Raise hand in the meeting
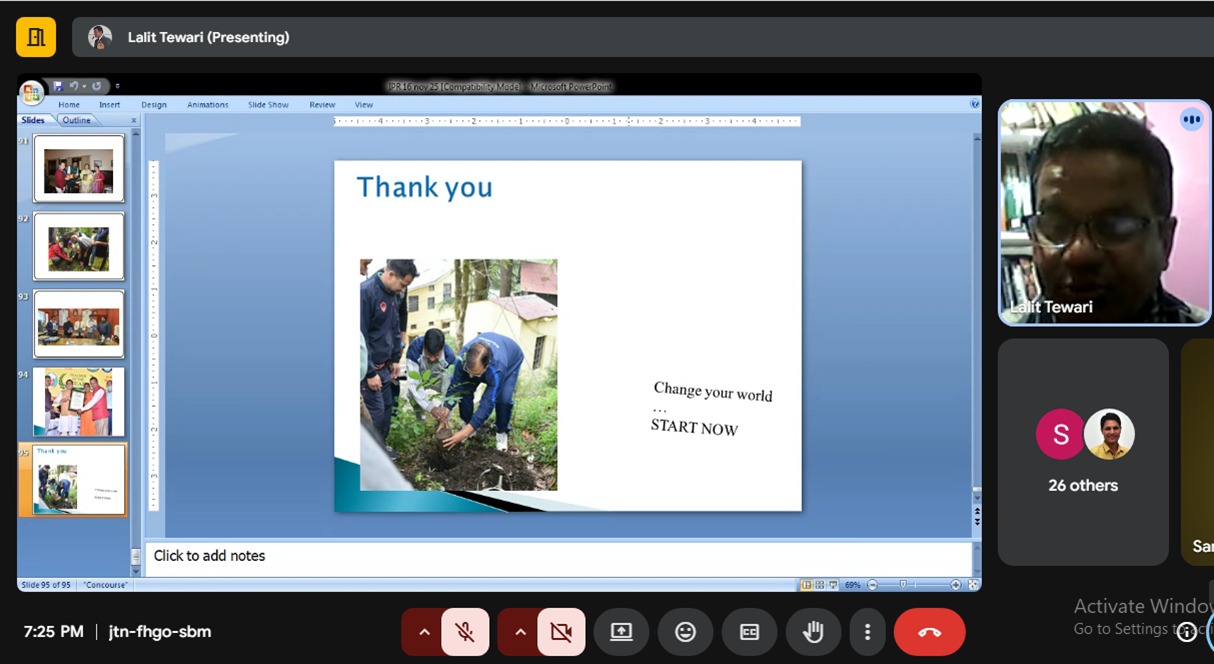Viewport: 1214px width, 664px height. (x=813, y=632)
